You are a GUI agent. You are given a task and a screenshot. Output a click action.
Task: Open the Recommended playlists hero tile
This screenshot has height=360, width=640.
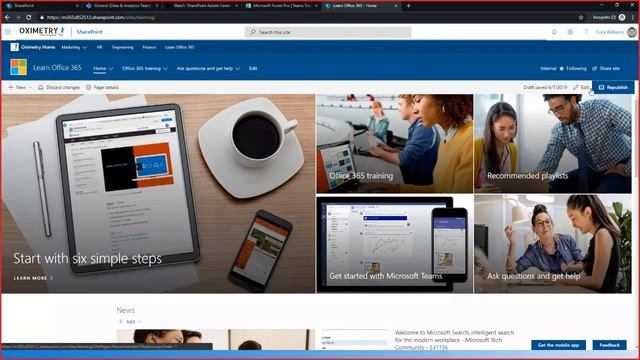click(553, 144)
